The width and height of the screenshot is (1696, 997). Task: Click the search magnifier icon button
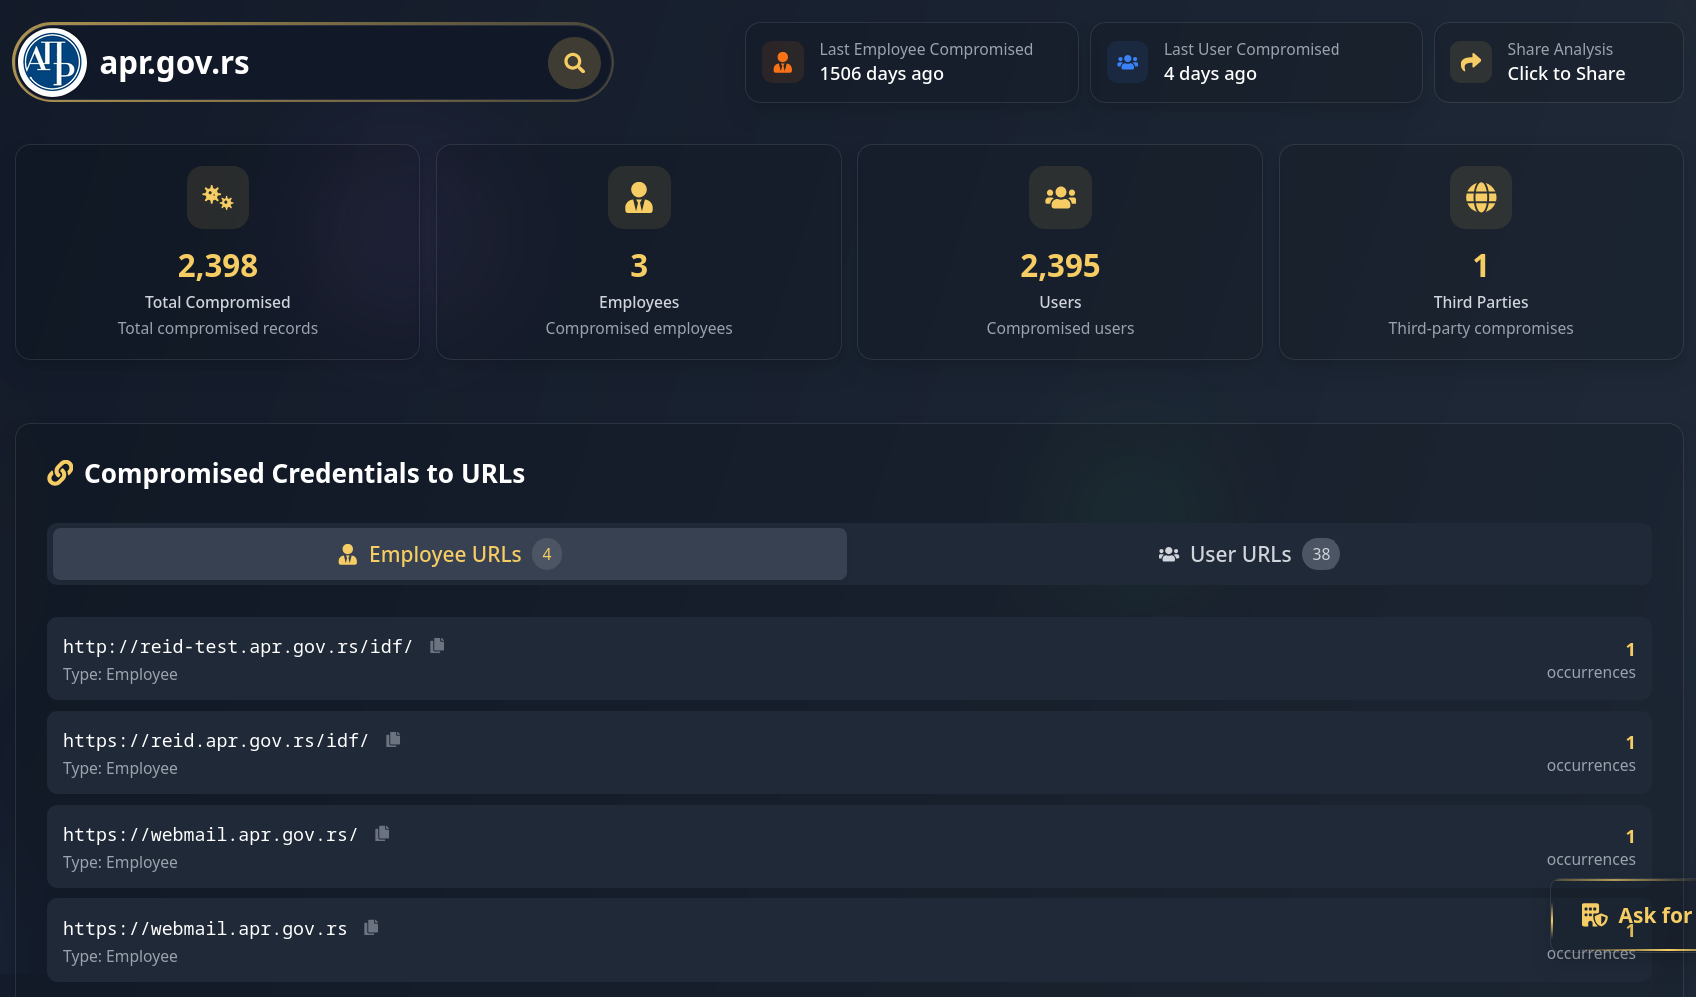tap(574, 63)
